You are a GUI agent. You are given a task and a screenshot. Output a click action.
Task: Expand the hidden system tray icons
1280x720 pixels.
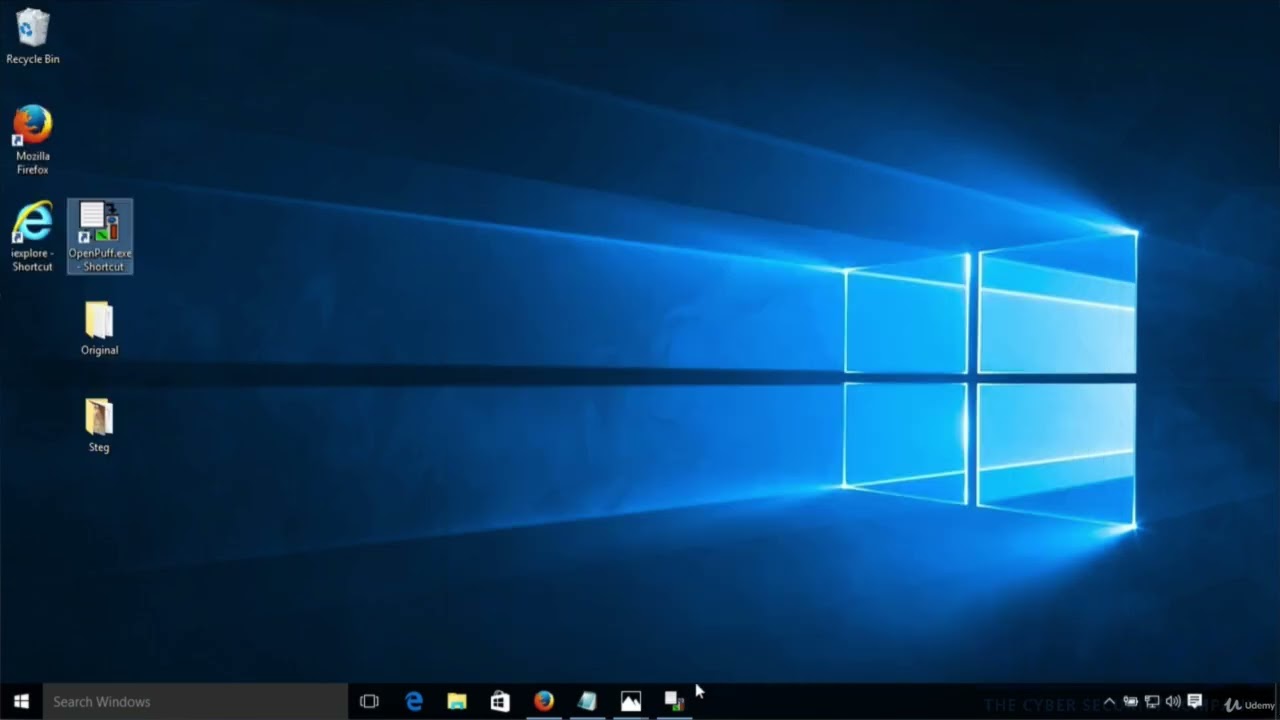[x=1109, y=702]
